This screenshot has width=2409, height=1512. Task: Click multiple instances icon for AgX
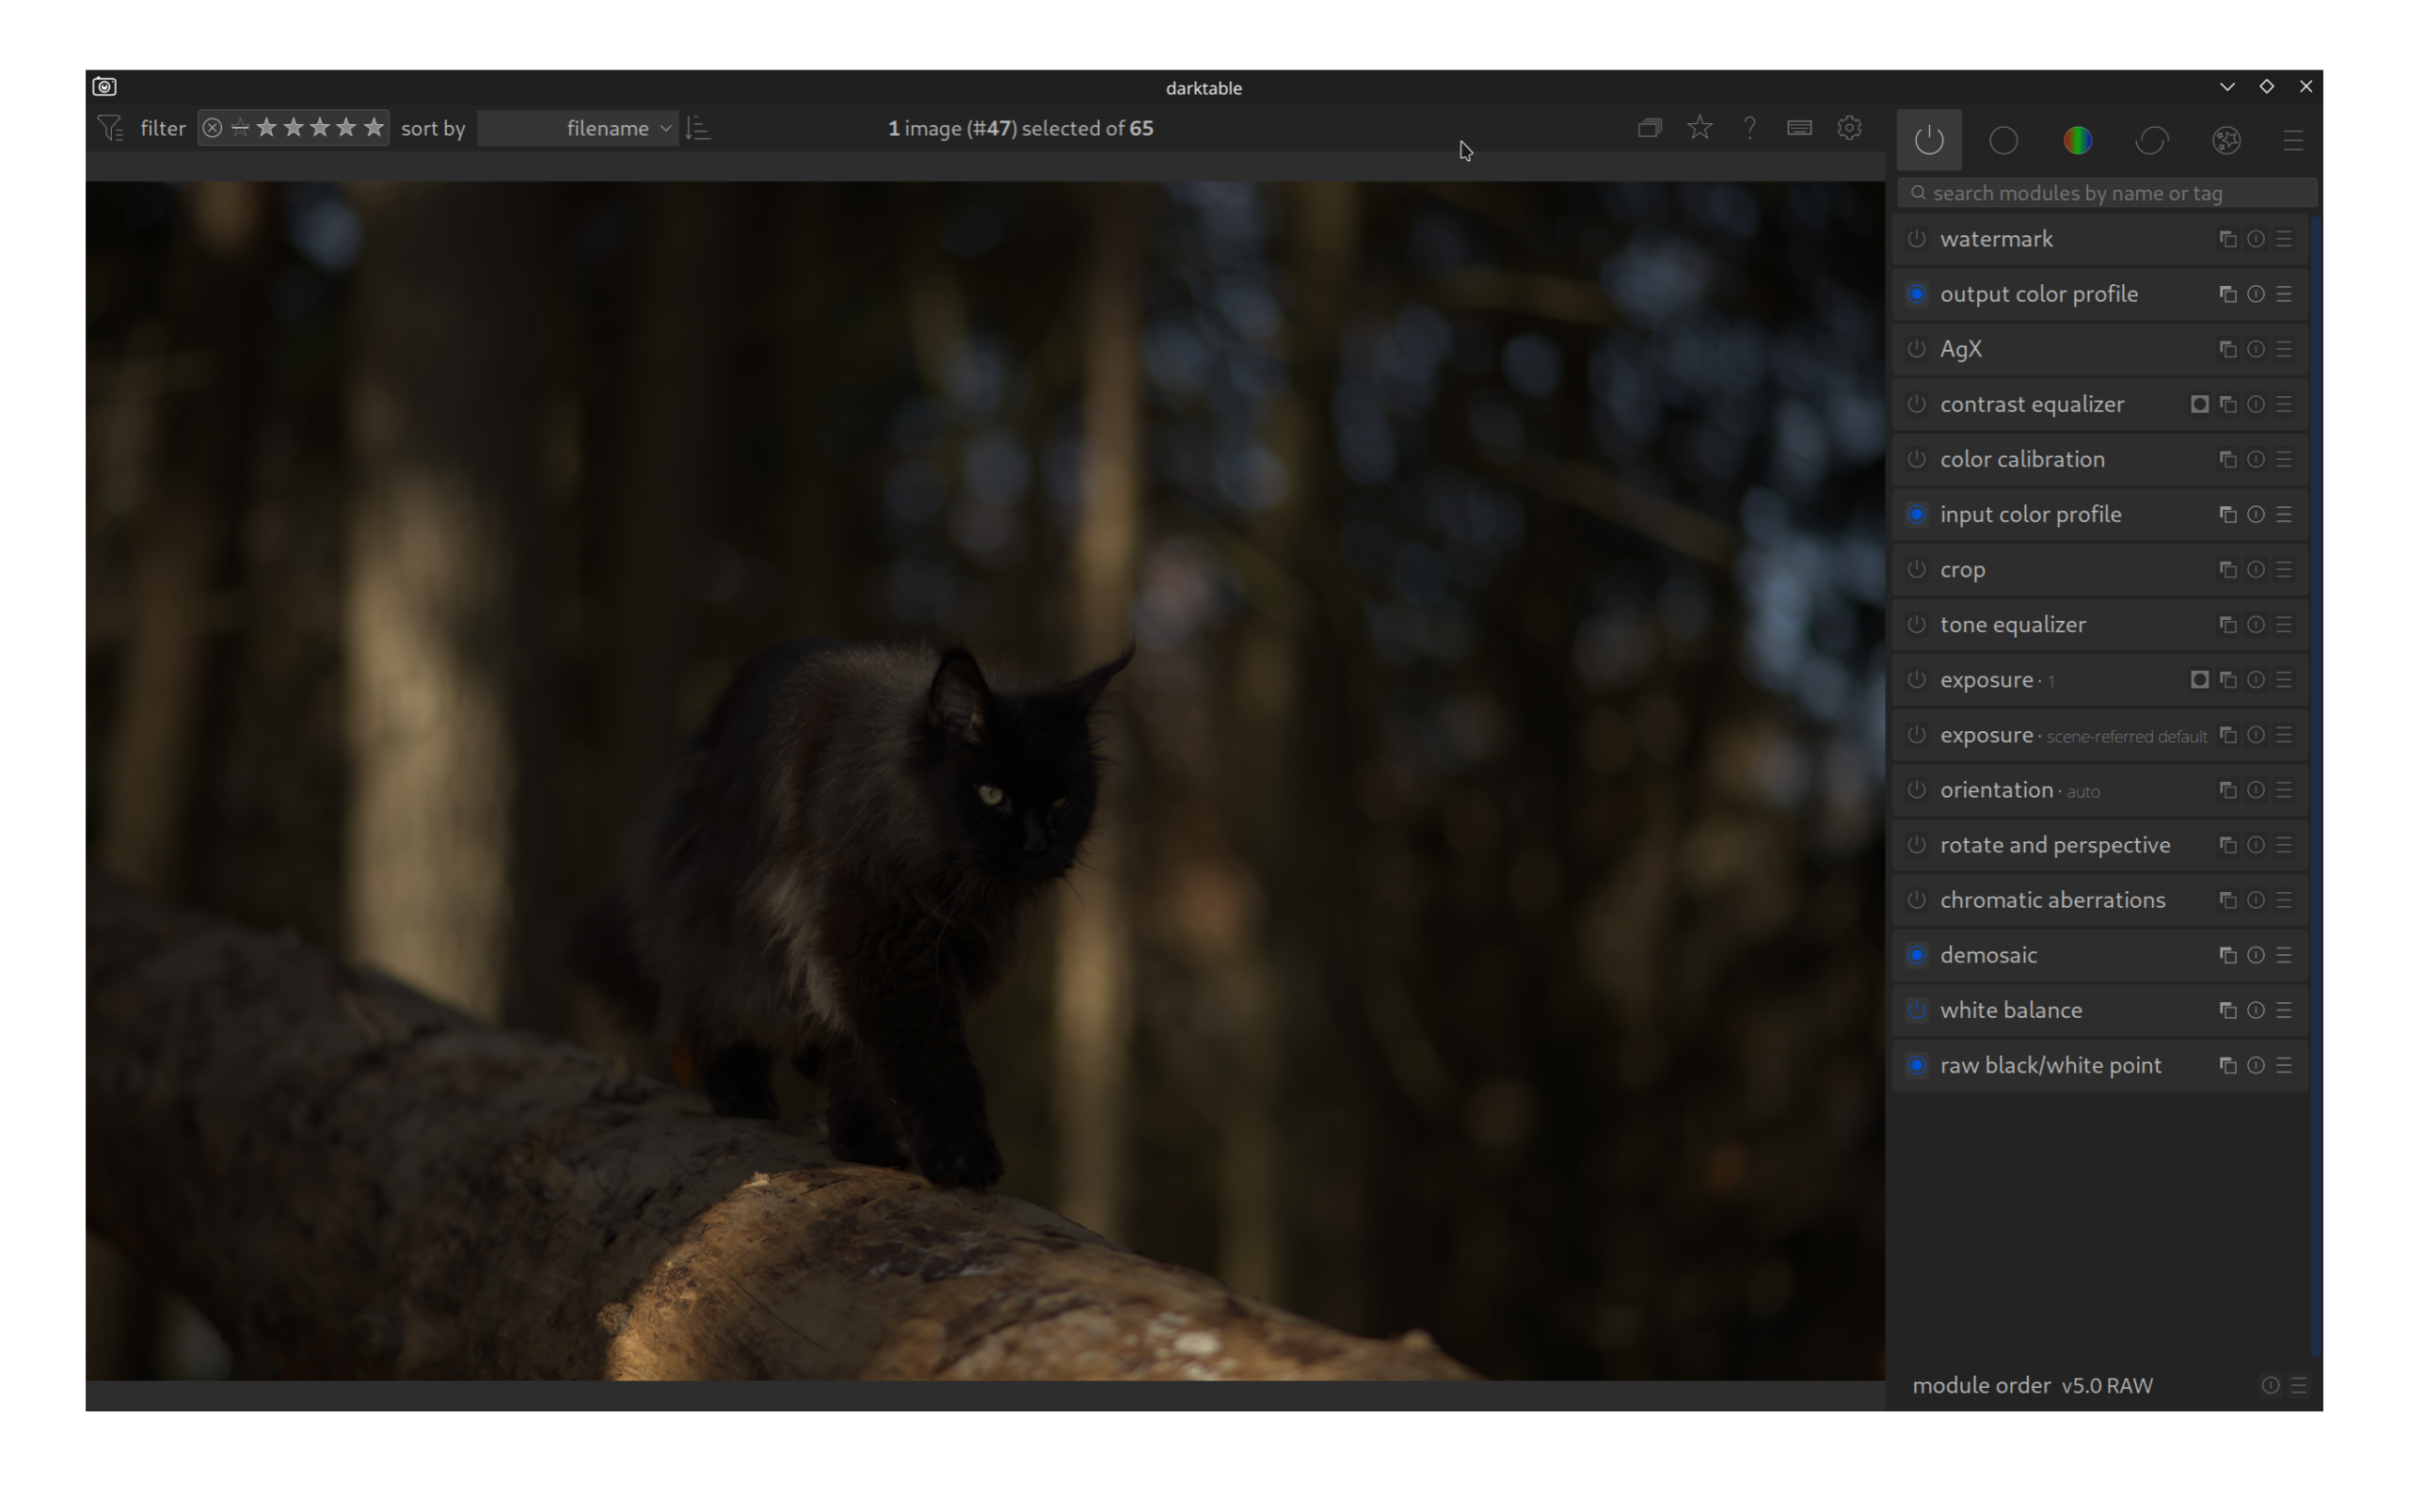click(2227, 349)
